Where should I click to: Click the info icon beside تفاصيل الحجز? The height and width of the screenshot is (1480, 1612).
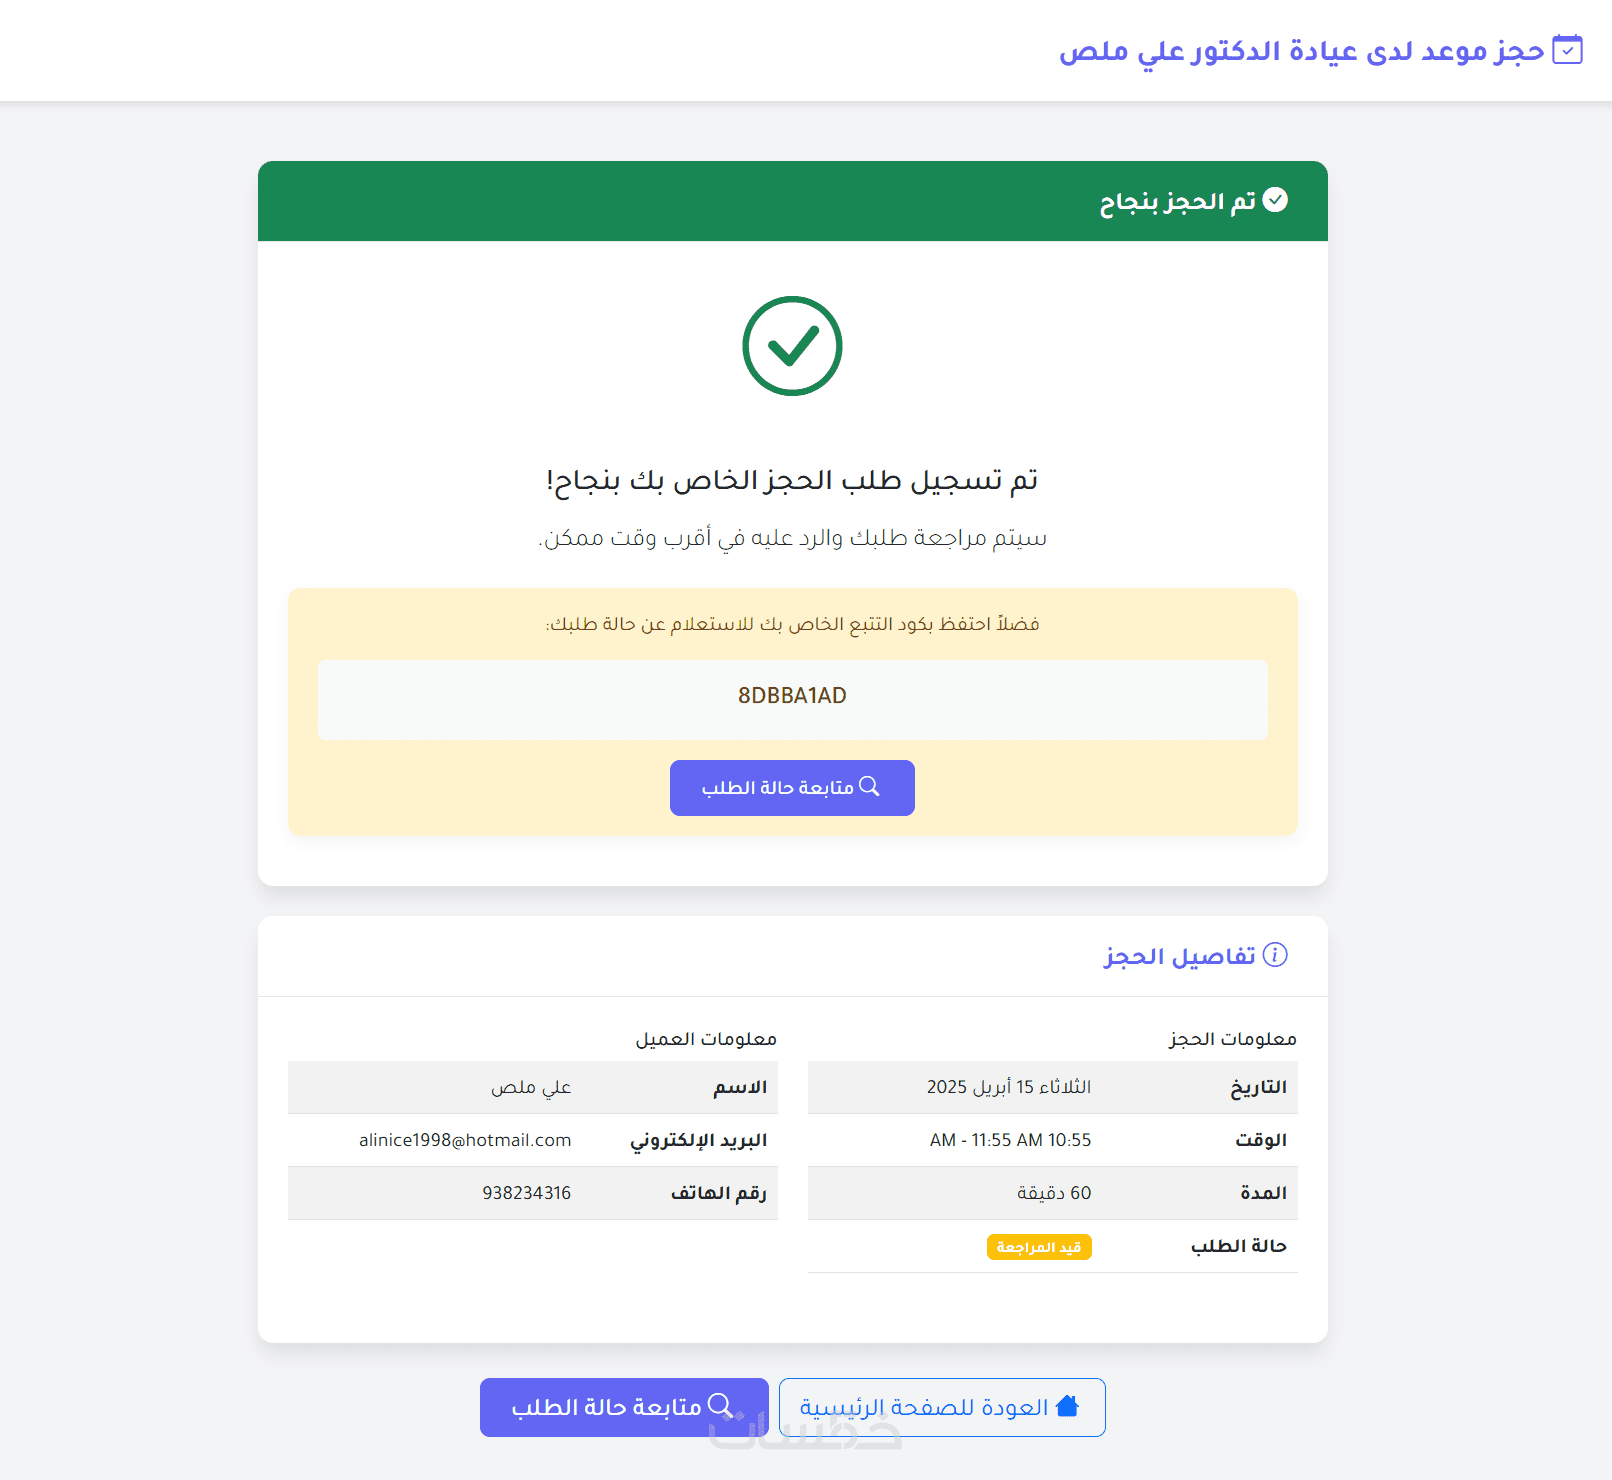tap(1275, 955)
